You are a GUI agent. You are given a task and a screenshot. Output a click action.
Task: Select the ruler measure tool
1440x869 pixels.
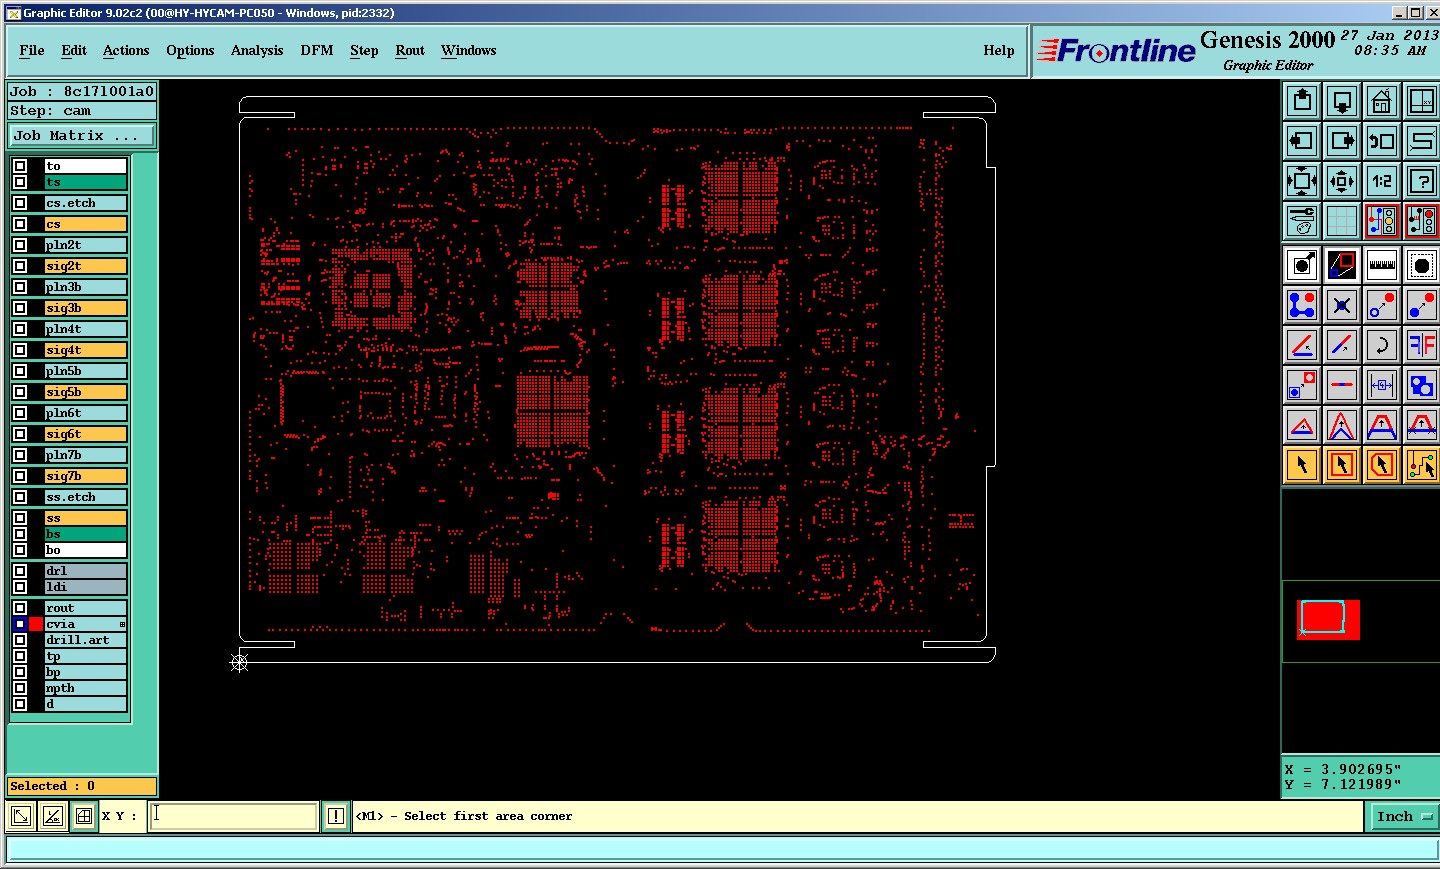tap(1382, 265)
